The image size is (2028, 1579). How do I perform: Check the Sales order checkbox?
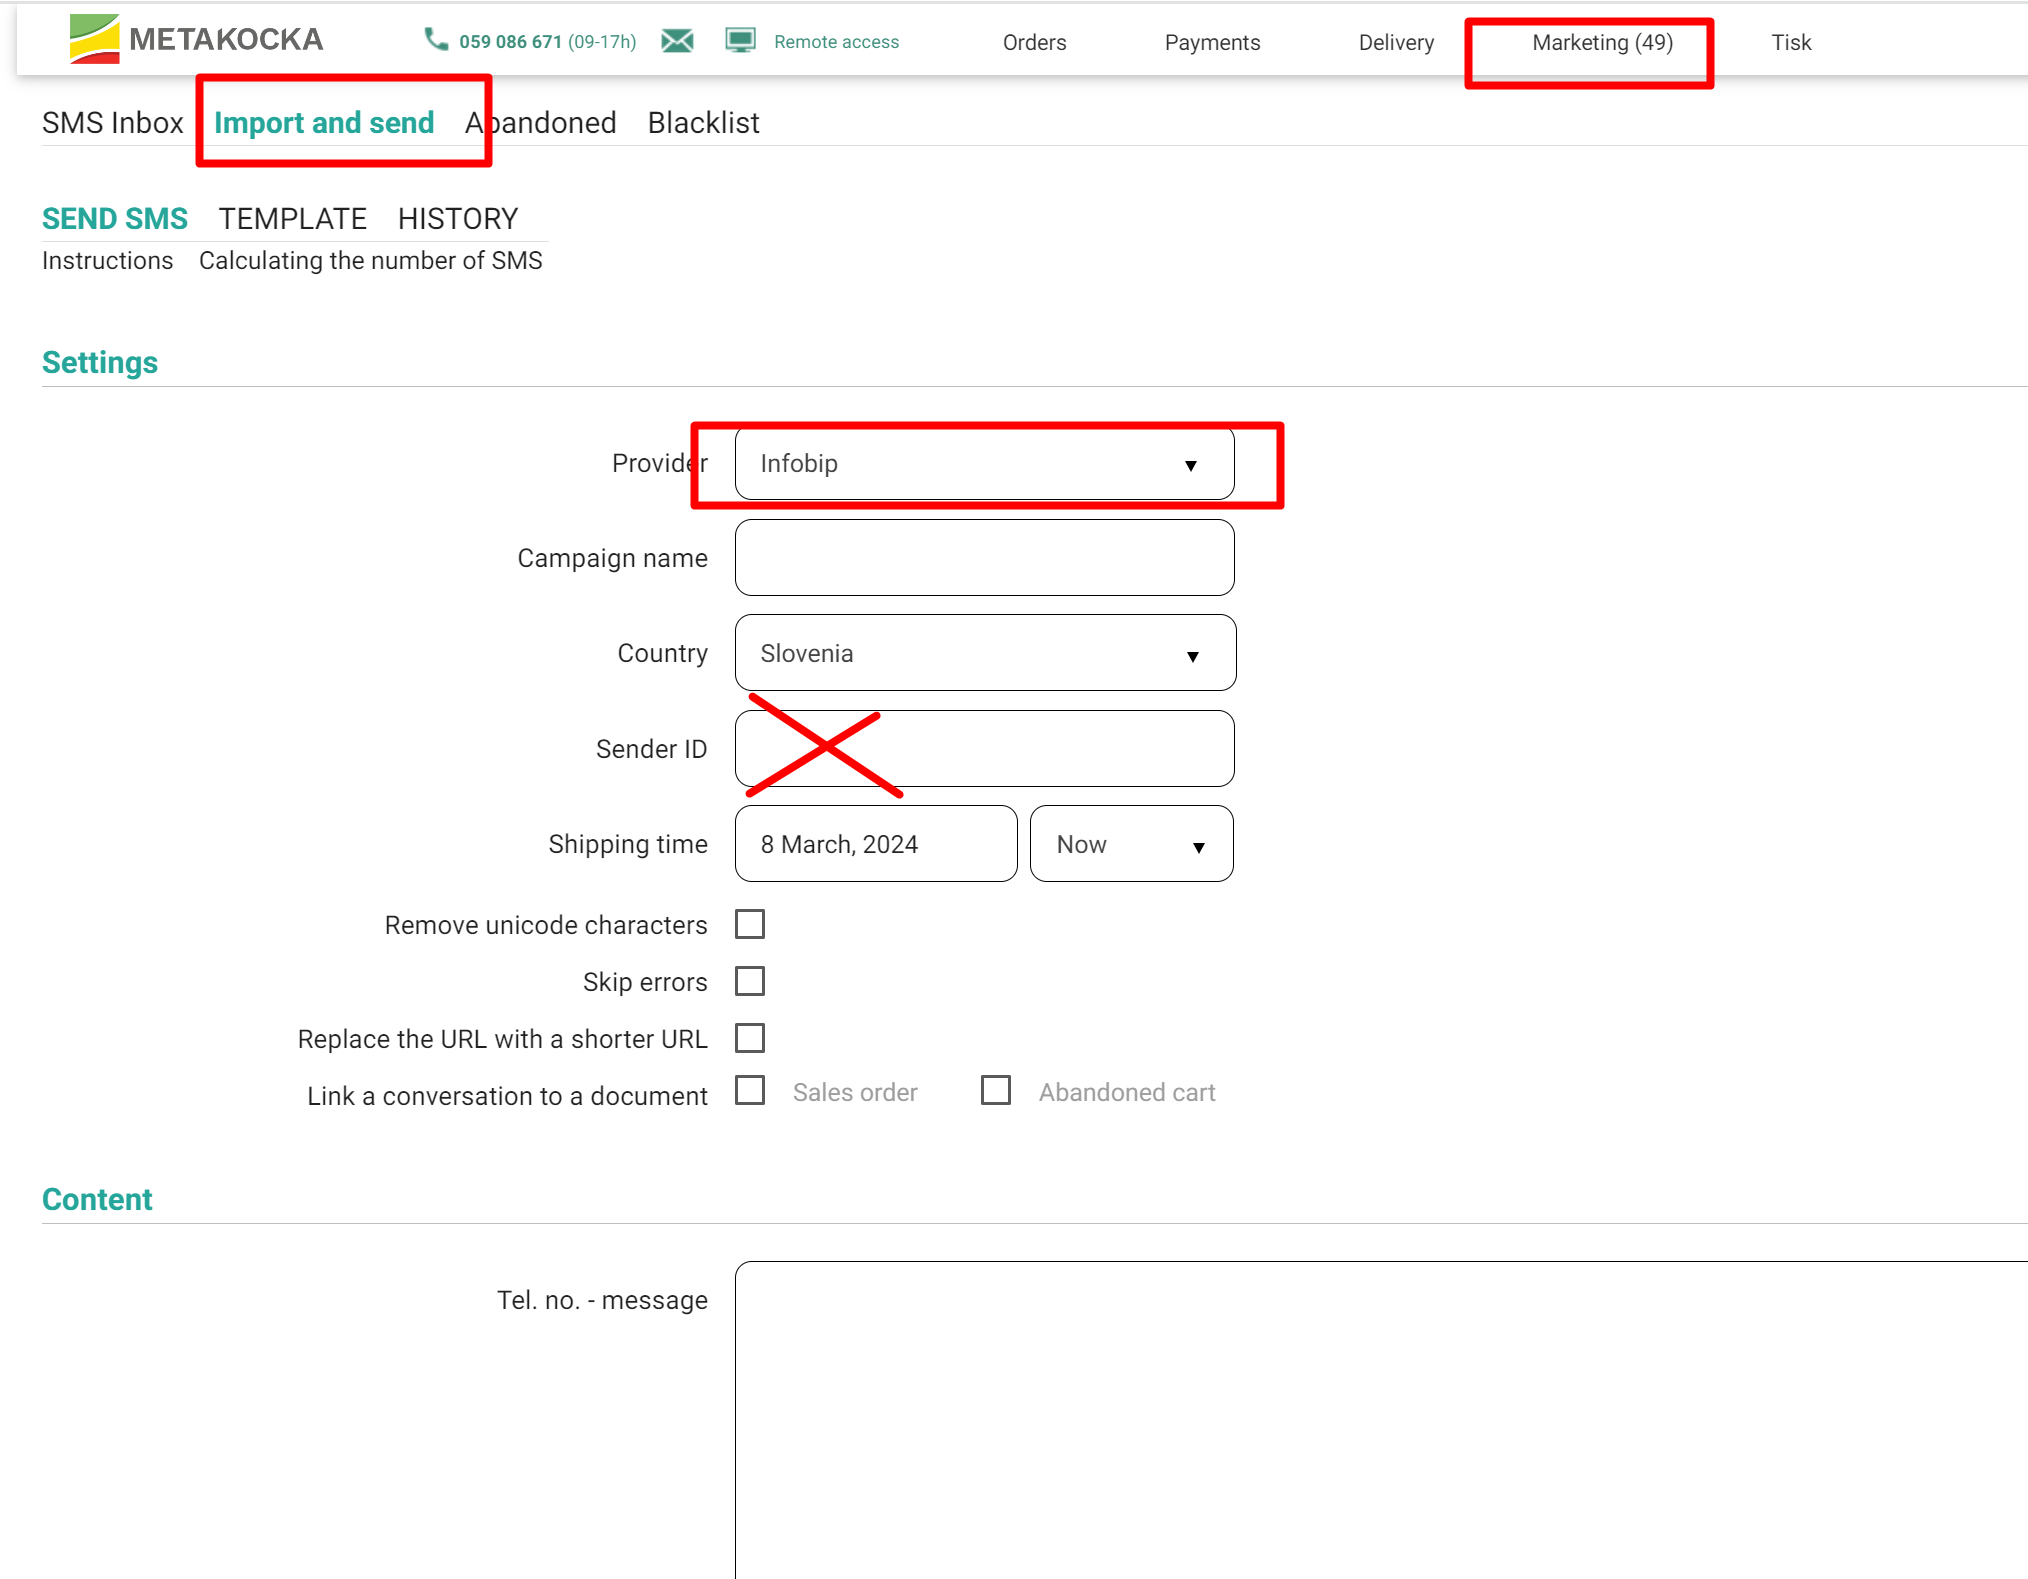(750, 1090)
